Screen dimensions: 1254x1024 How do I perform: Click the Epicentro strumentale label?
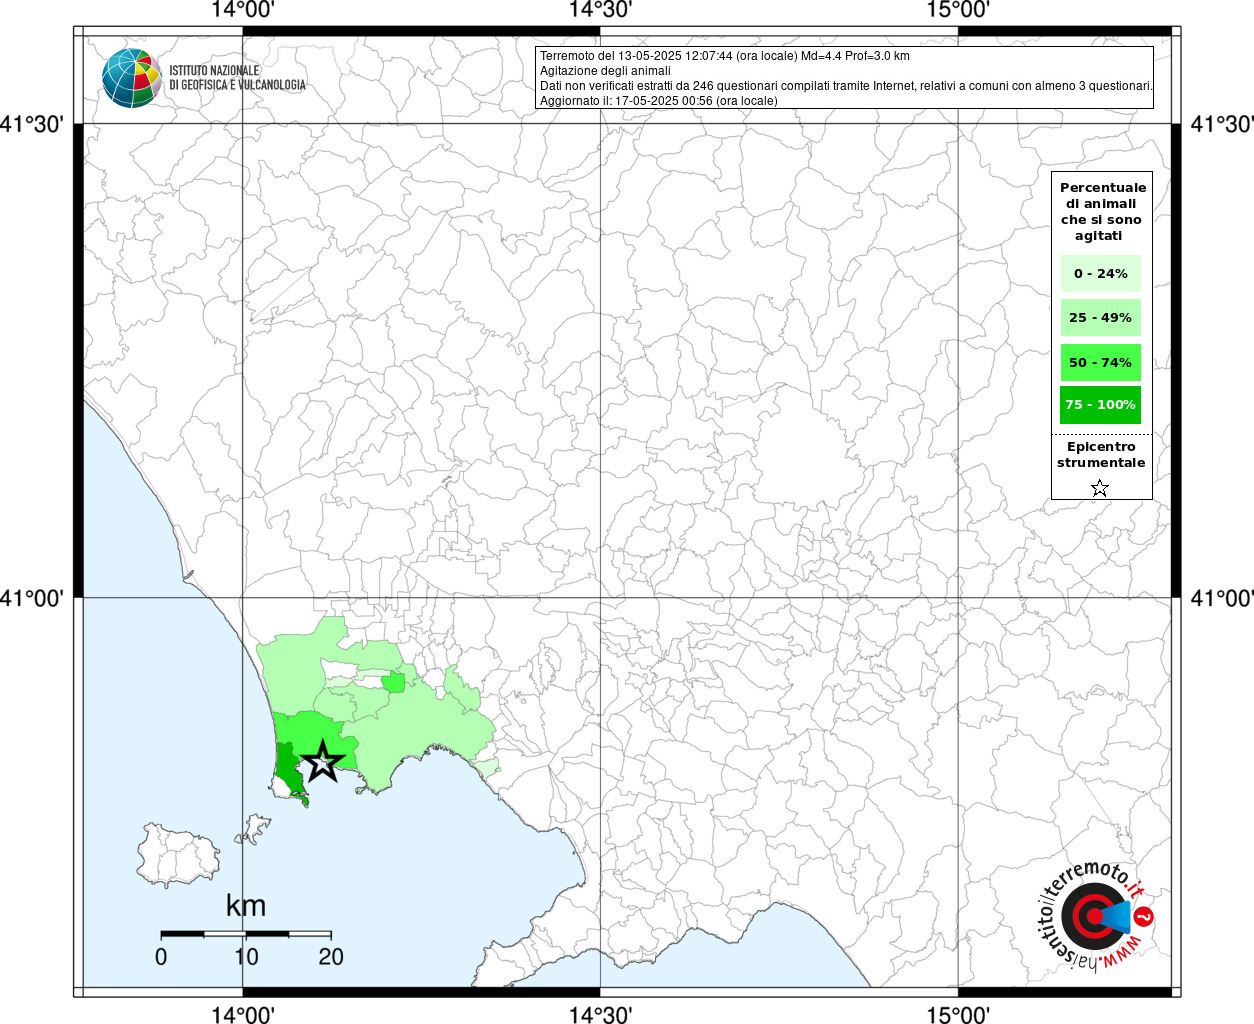tap(1101, 455)
